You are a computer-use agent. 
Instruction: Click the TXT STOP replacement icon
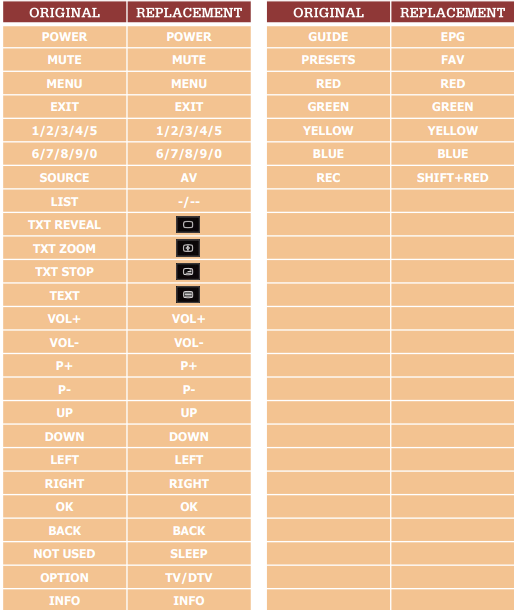point(188,272)
